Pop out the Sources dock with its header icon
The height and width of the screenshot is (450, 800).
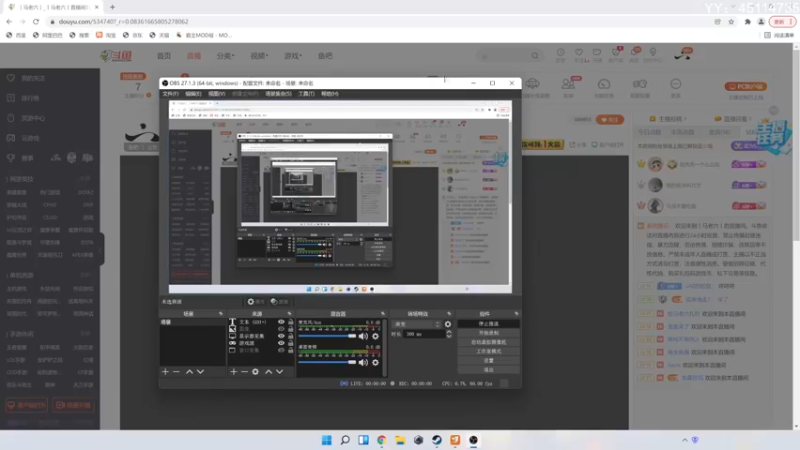[x=289, y=314]
